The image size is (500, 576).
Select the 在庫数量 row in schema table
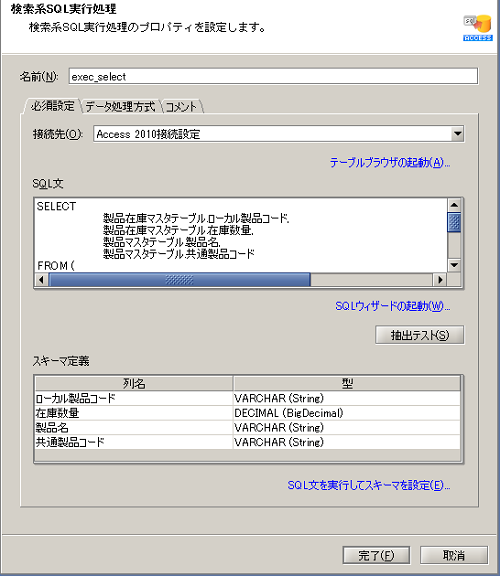(247, 413)
